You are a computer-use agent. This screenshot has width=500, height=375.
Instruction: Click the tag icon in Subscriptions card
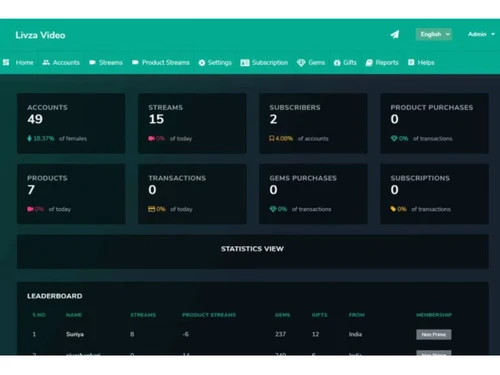[x=393, y=209]
